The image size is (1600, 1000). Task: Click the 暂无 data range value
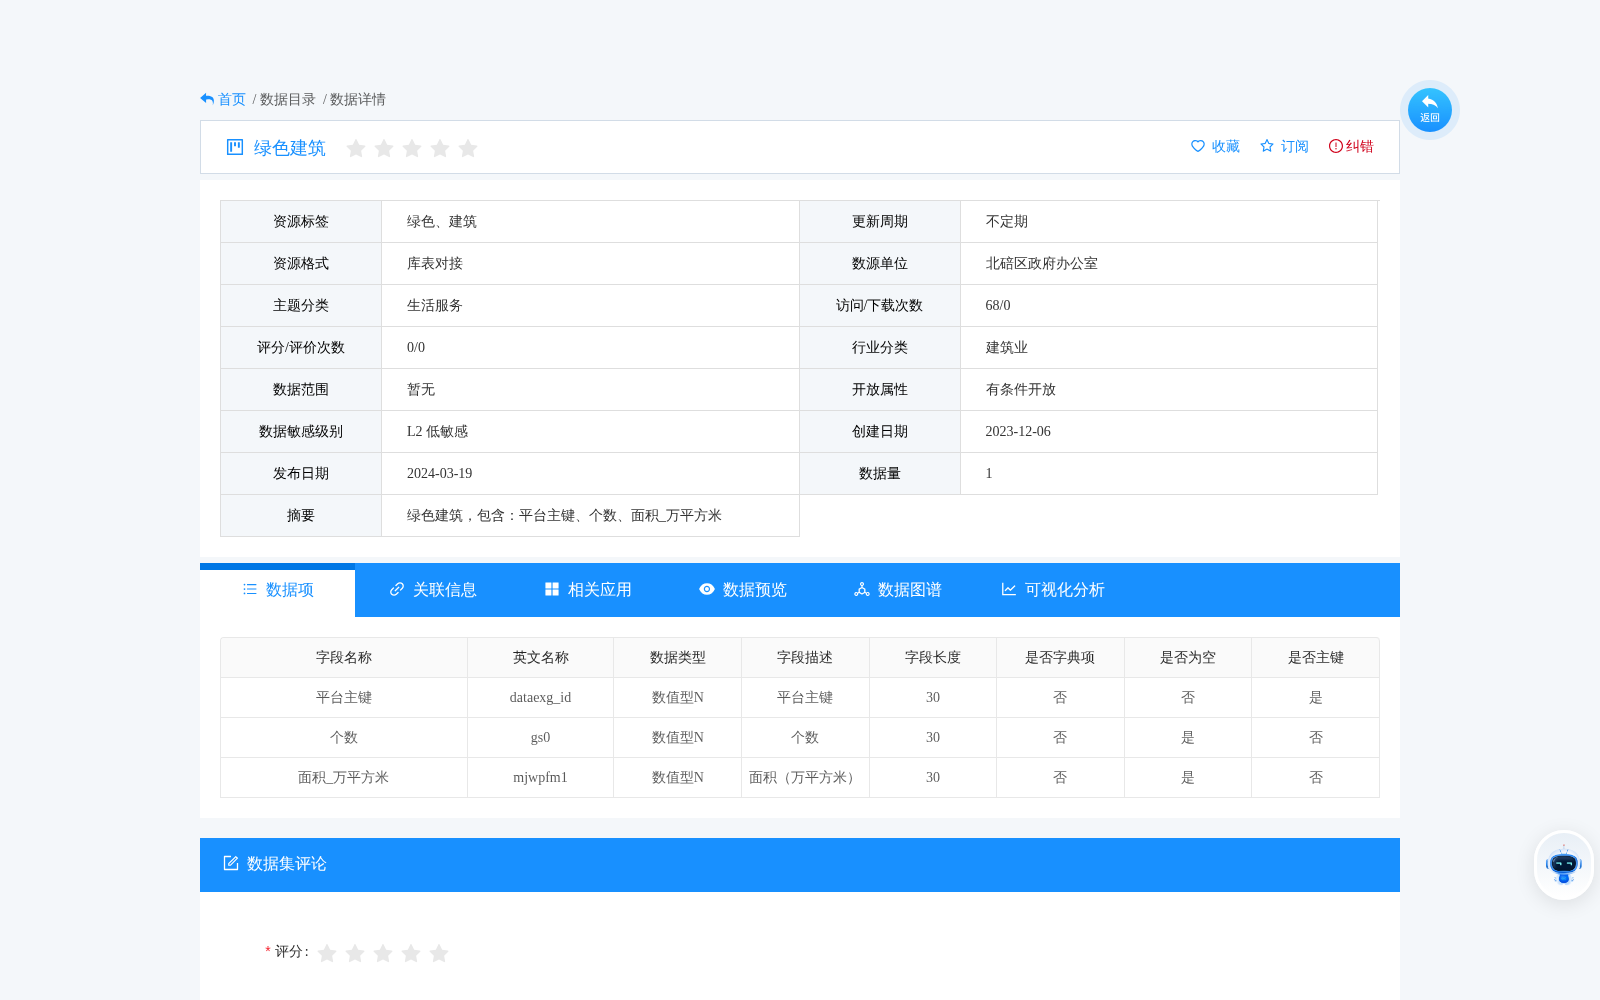point(421,390)
